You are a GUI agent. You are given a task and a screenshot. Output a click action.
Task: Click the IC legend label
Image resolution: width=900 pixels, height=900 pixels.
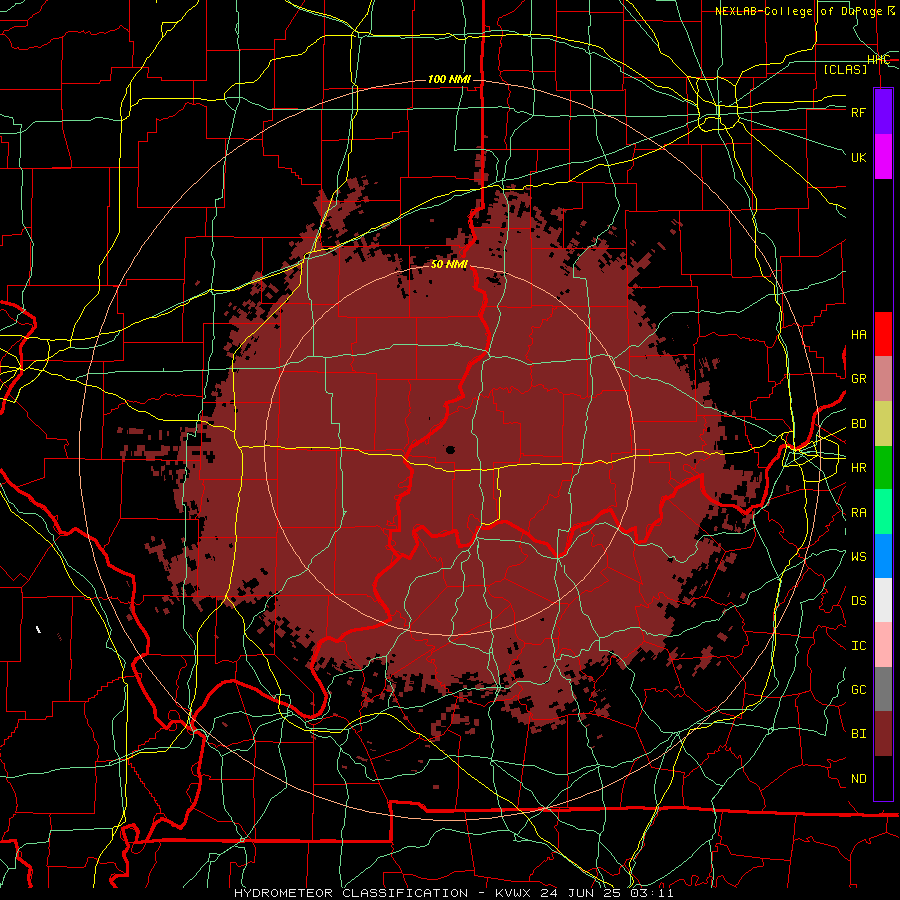(x=858, y=646)
